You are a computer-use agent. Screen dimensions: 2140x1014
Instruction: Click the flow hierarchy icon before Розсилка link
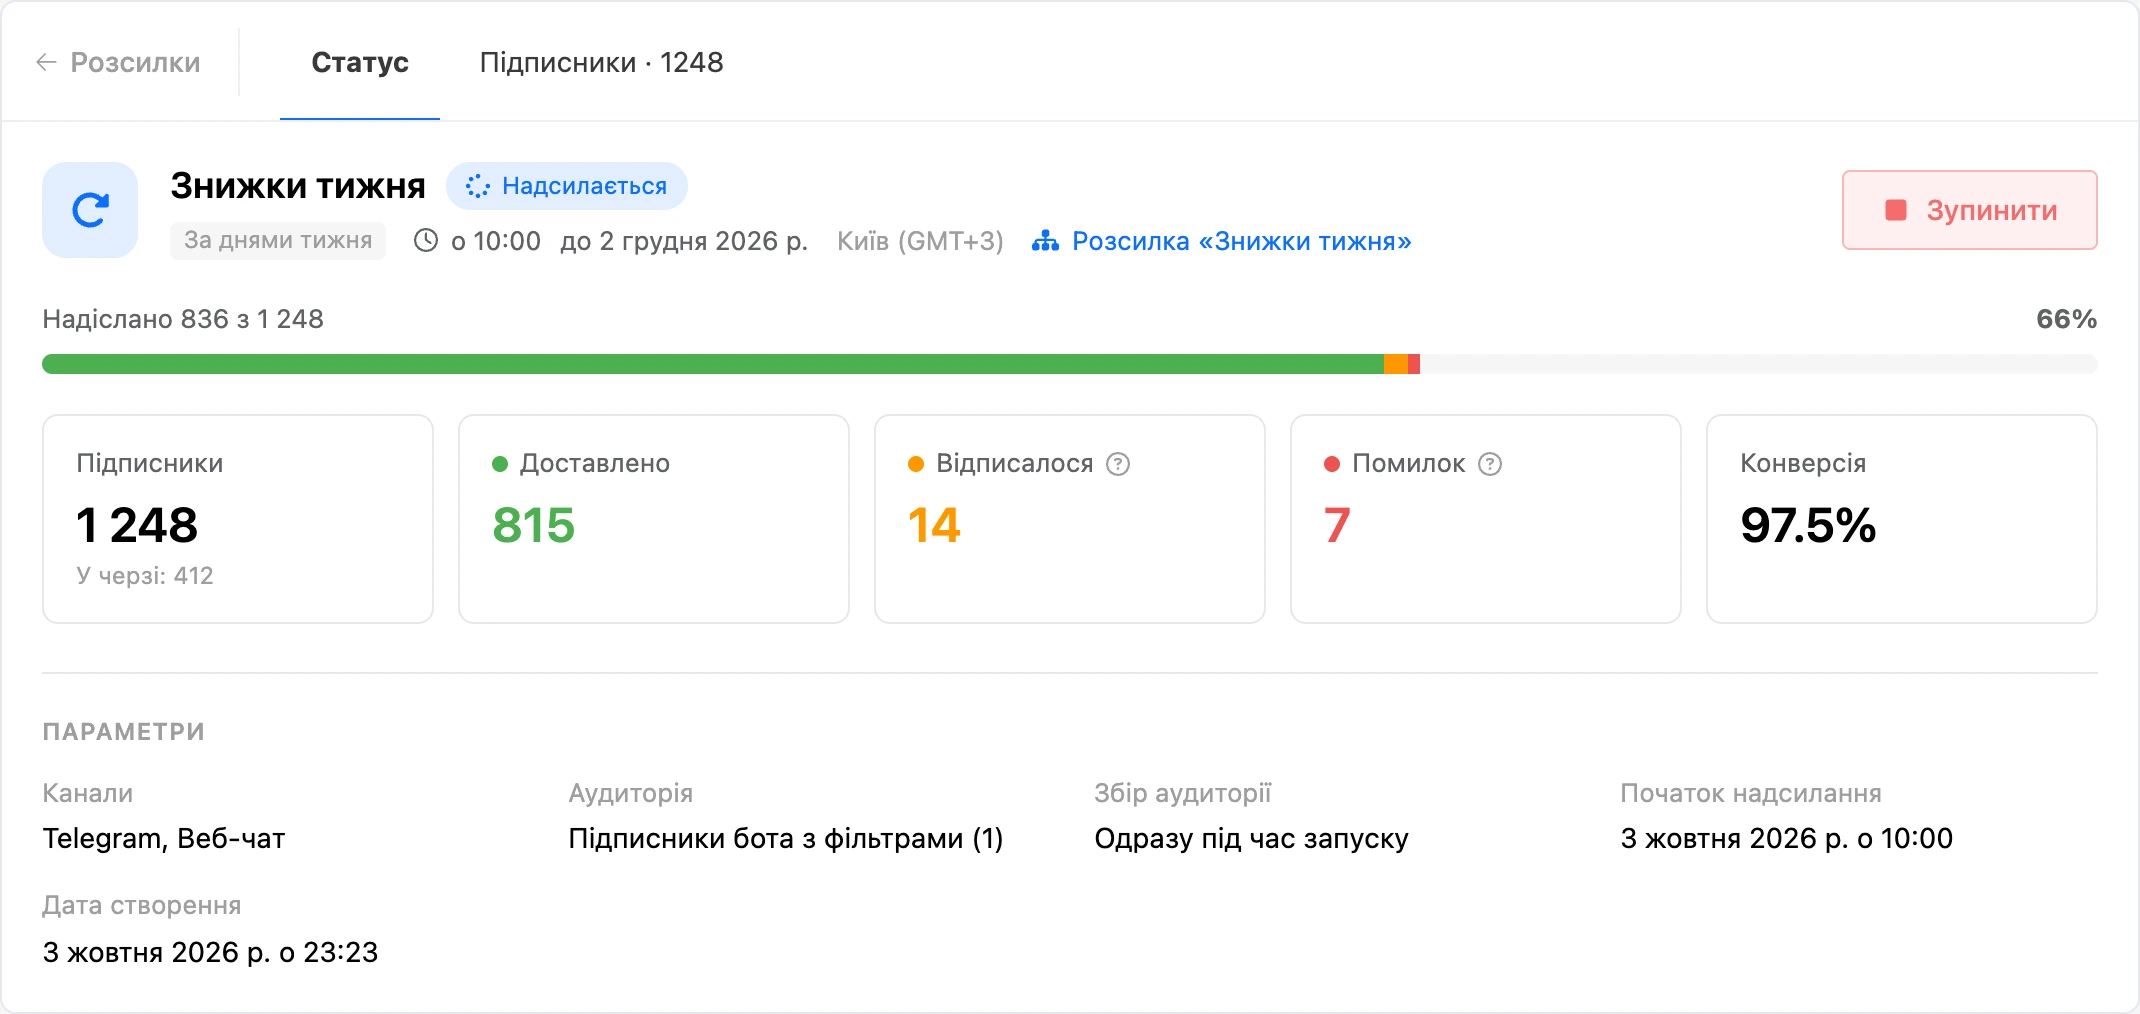[1045, 241]
